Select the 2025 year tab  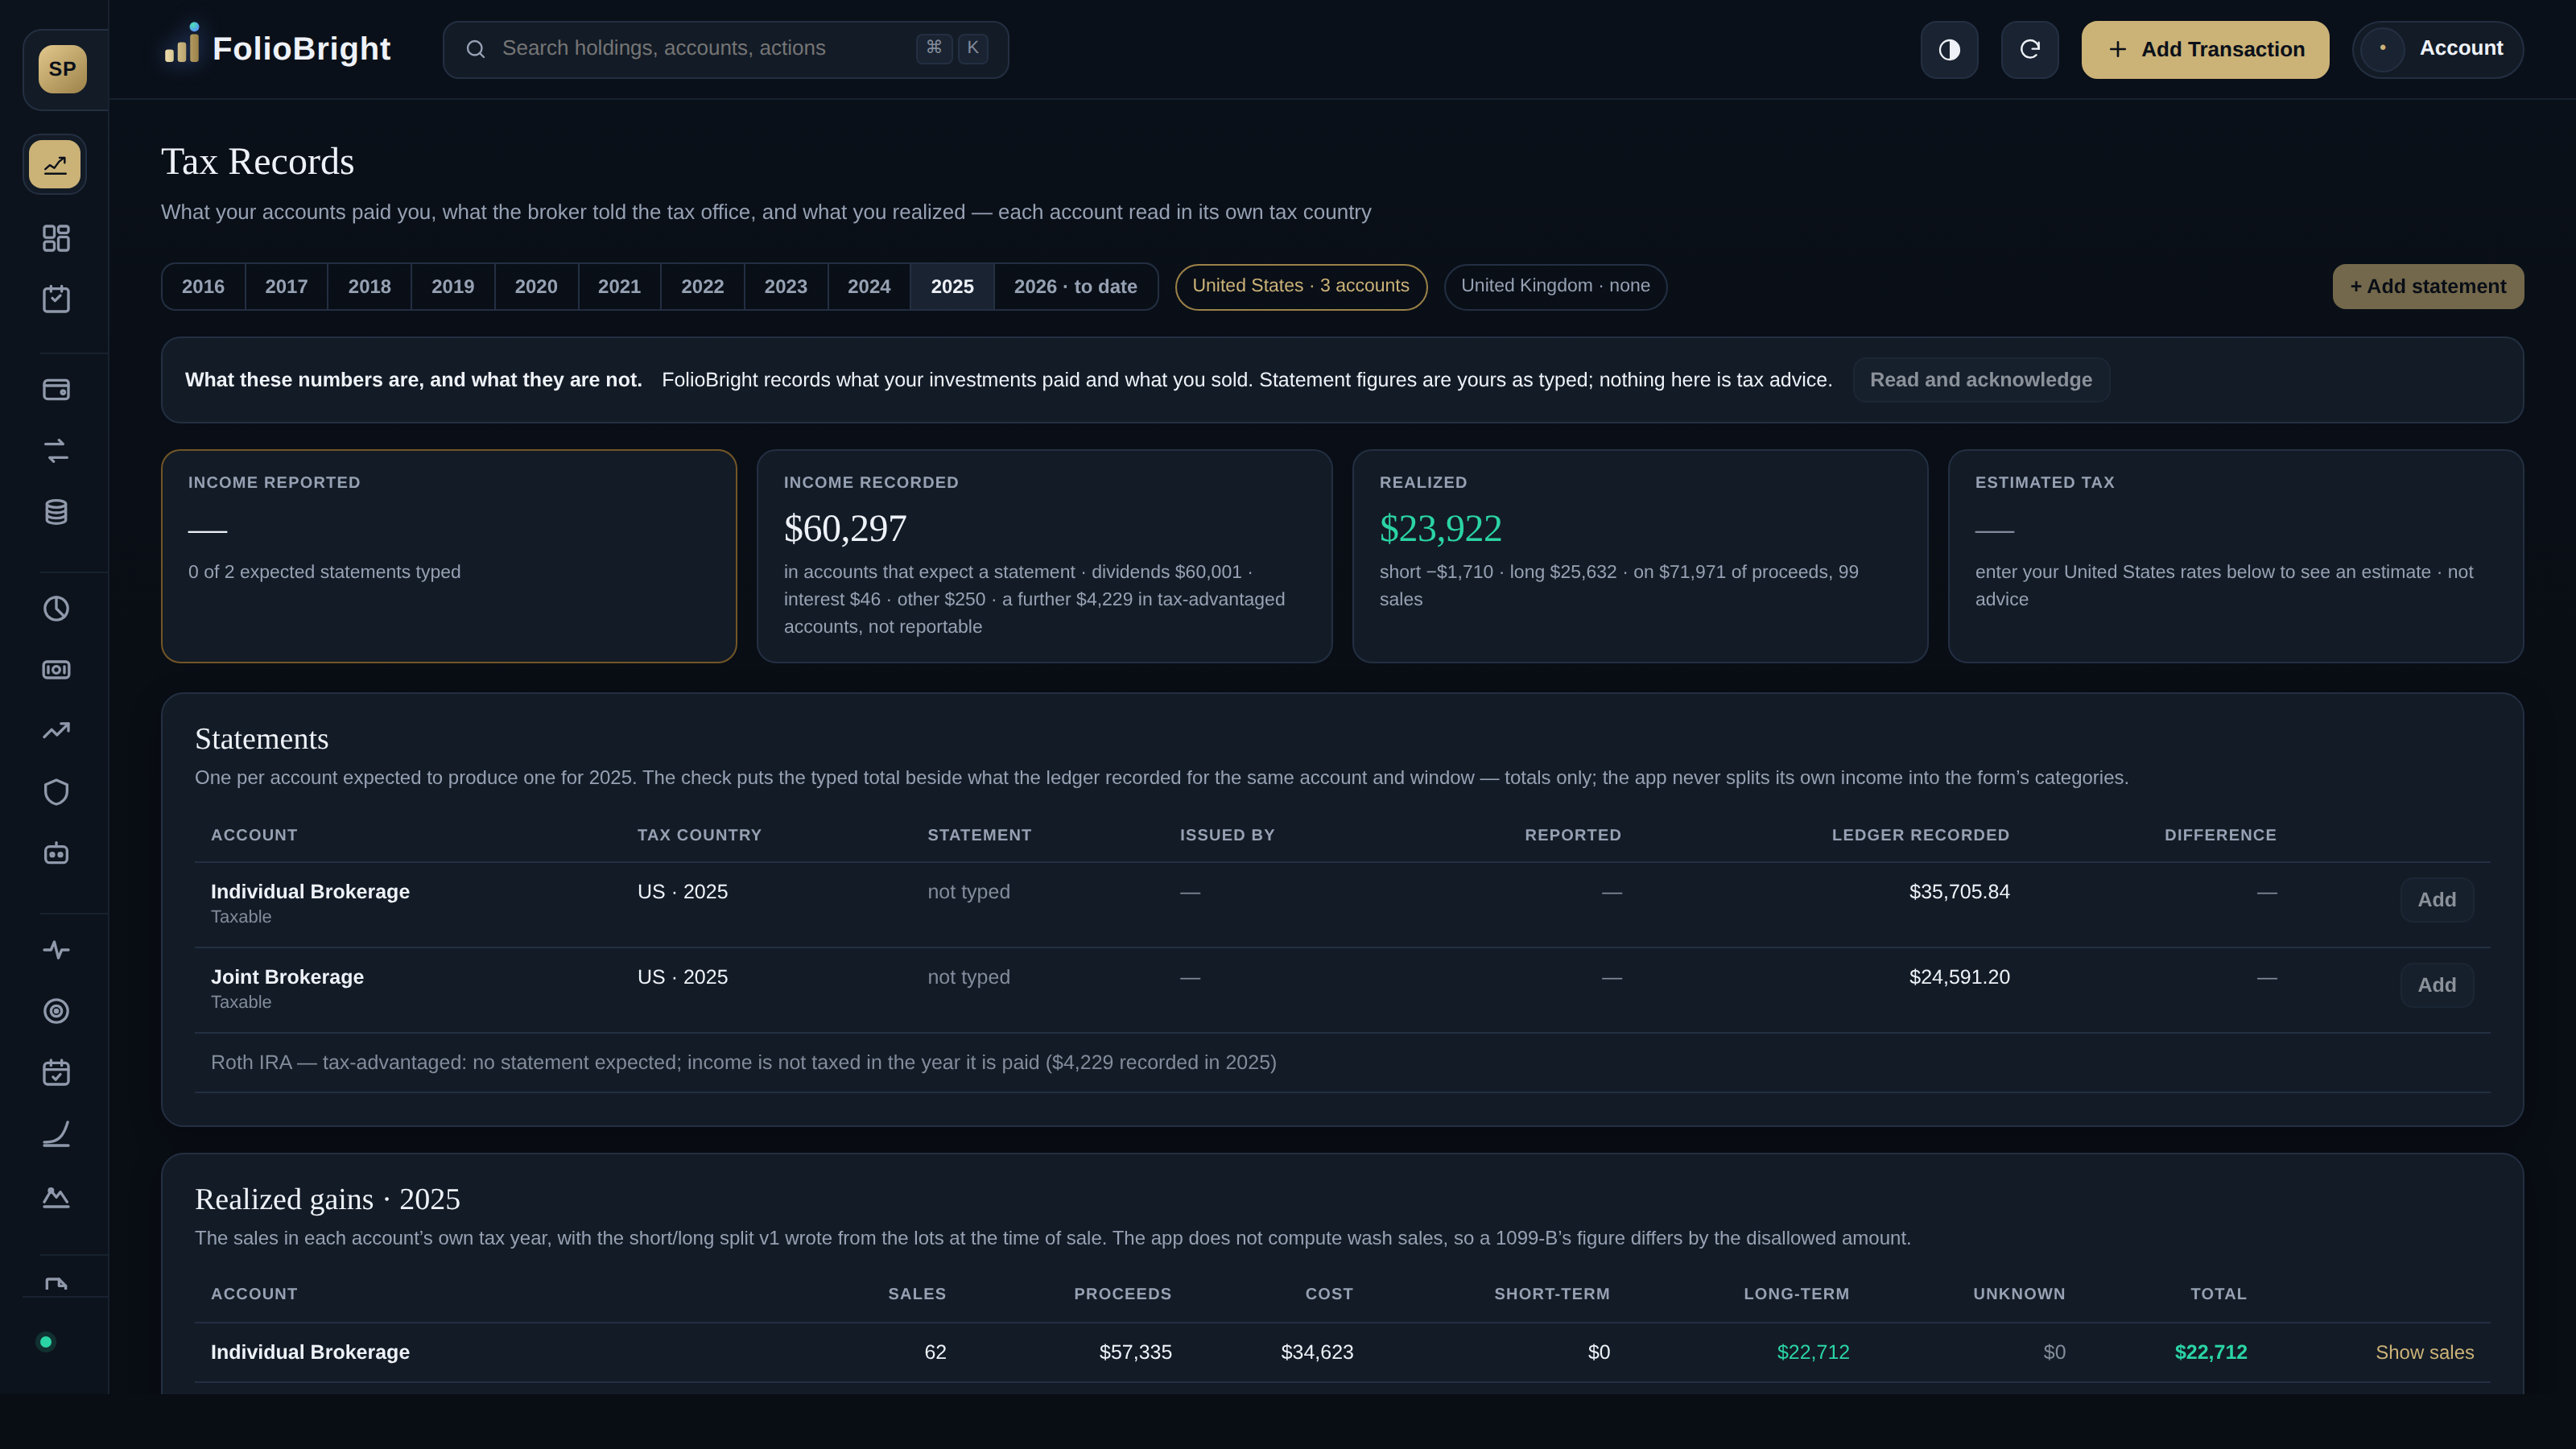pyautogui.click(x=952, y=287)
